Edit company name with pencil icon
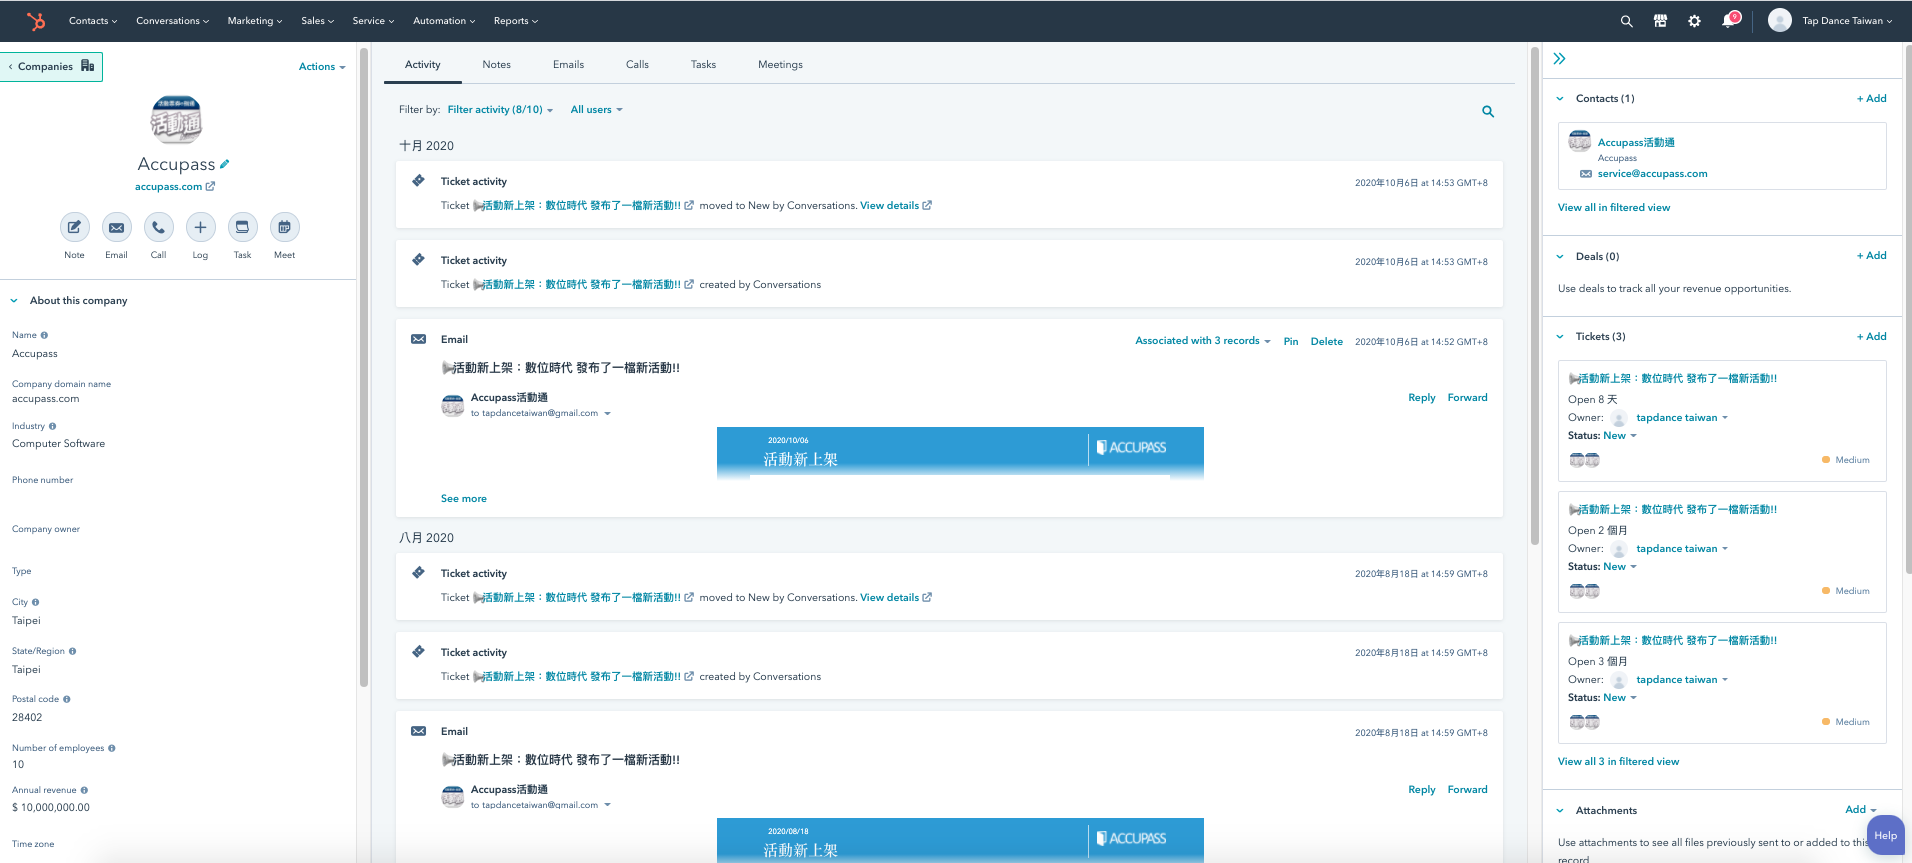1912x863 pixels. (225, 164)
